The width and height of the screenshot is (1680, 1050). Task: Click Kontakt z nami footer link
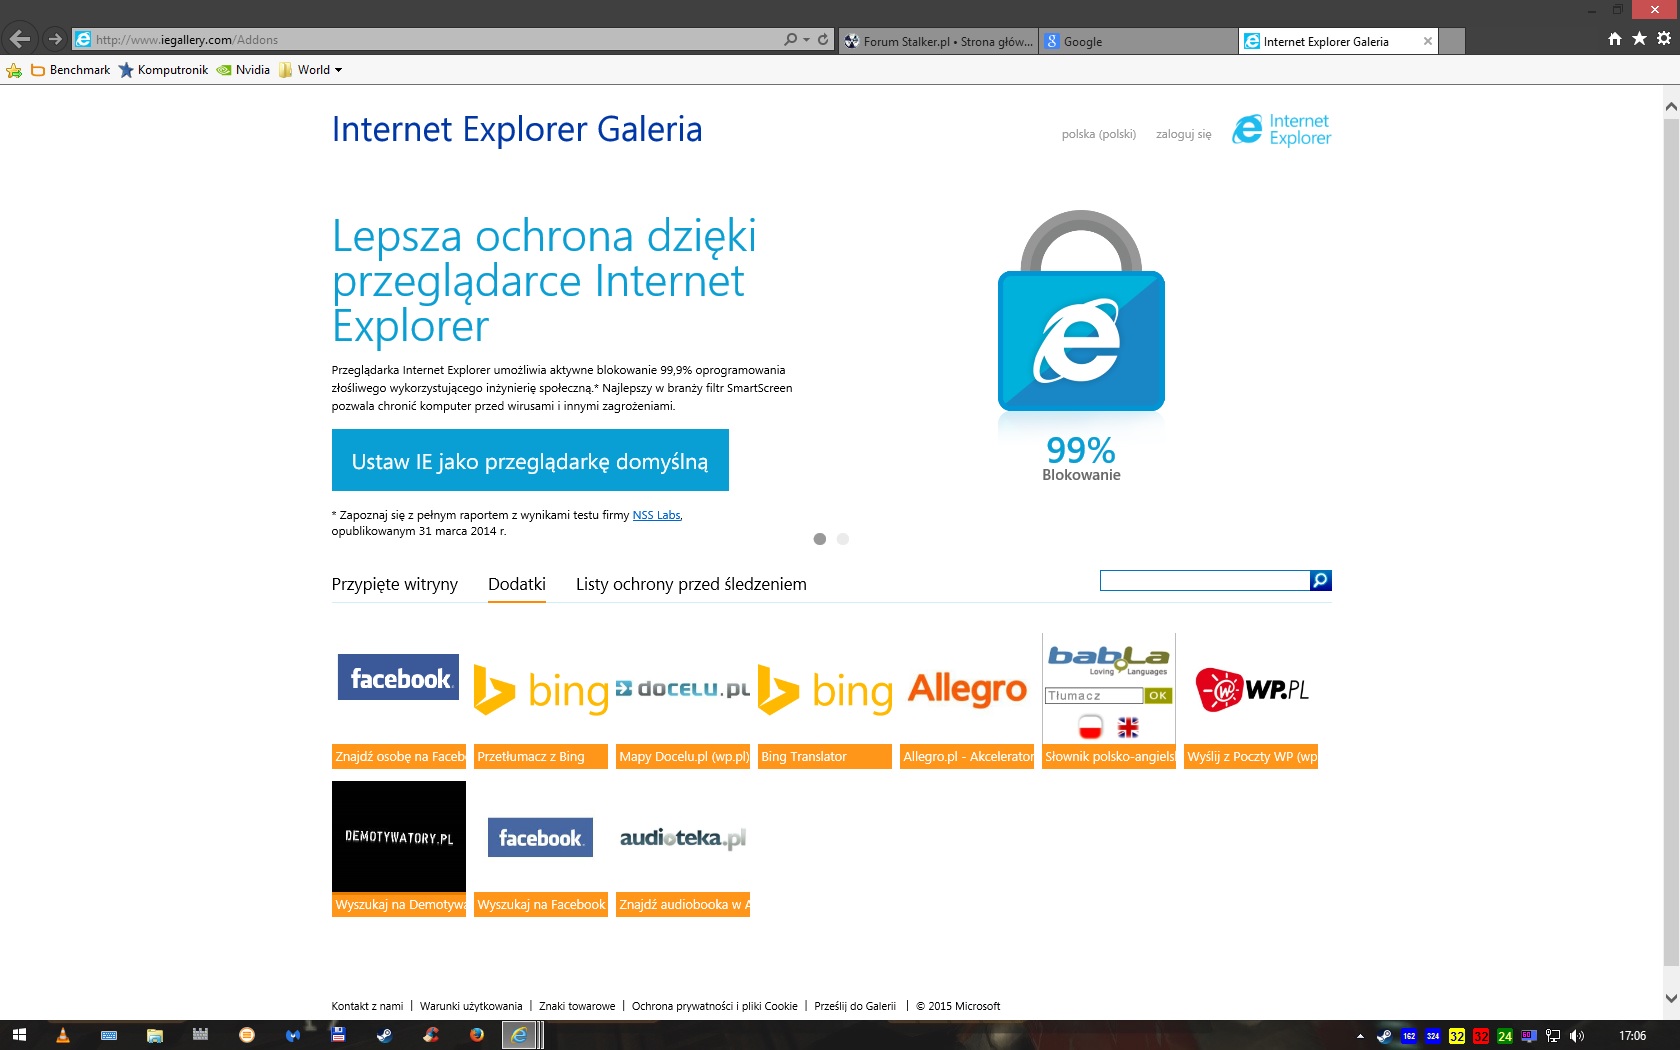coord(367,1006)
